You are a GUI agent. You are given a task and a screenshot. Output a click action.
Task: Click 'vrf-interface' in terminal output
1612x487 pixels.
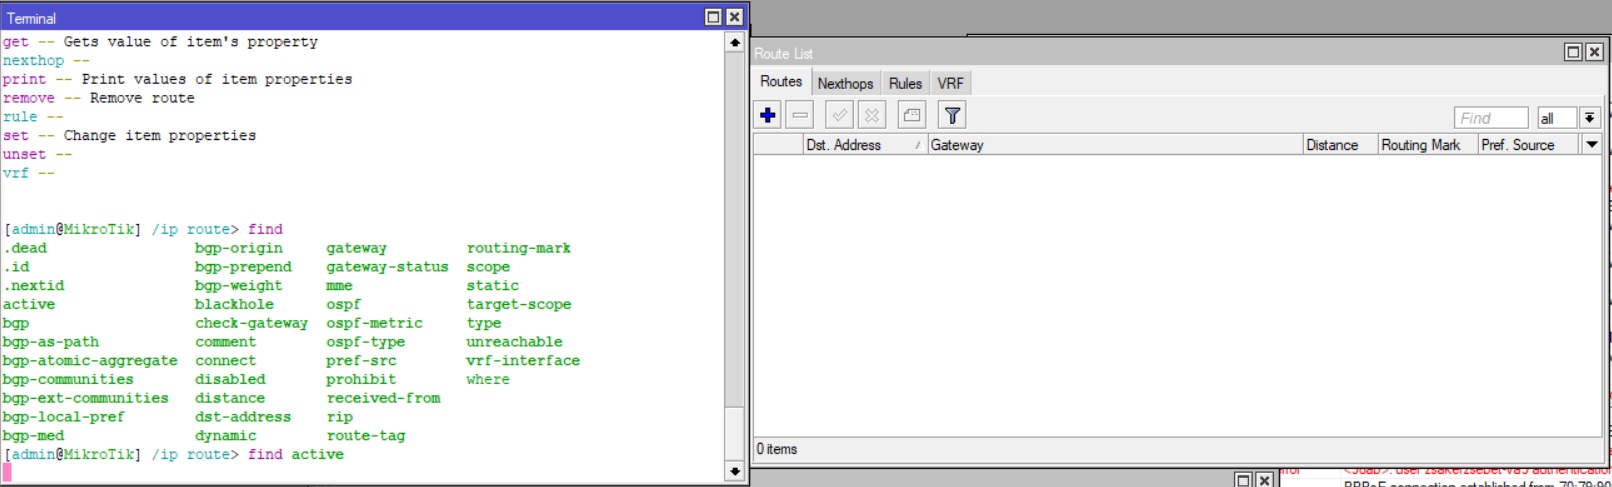(523, 361)
